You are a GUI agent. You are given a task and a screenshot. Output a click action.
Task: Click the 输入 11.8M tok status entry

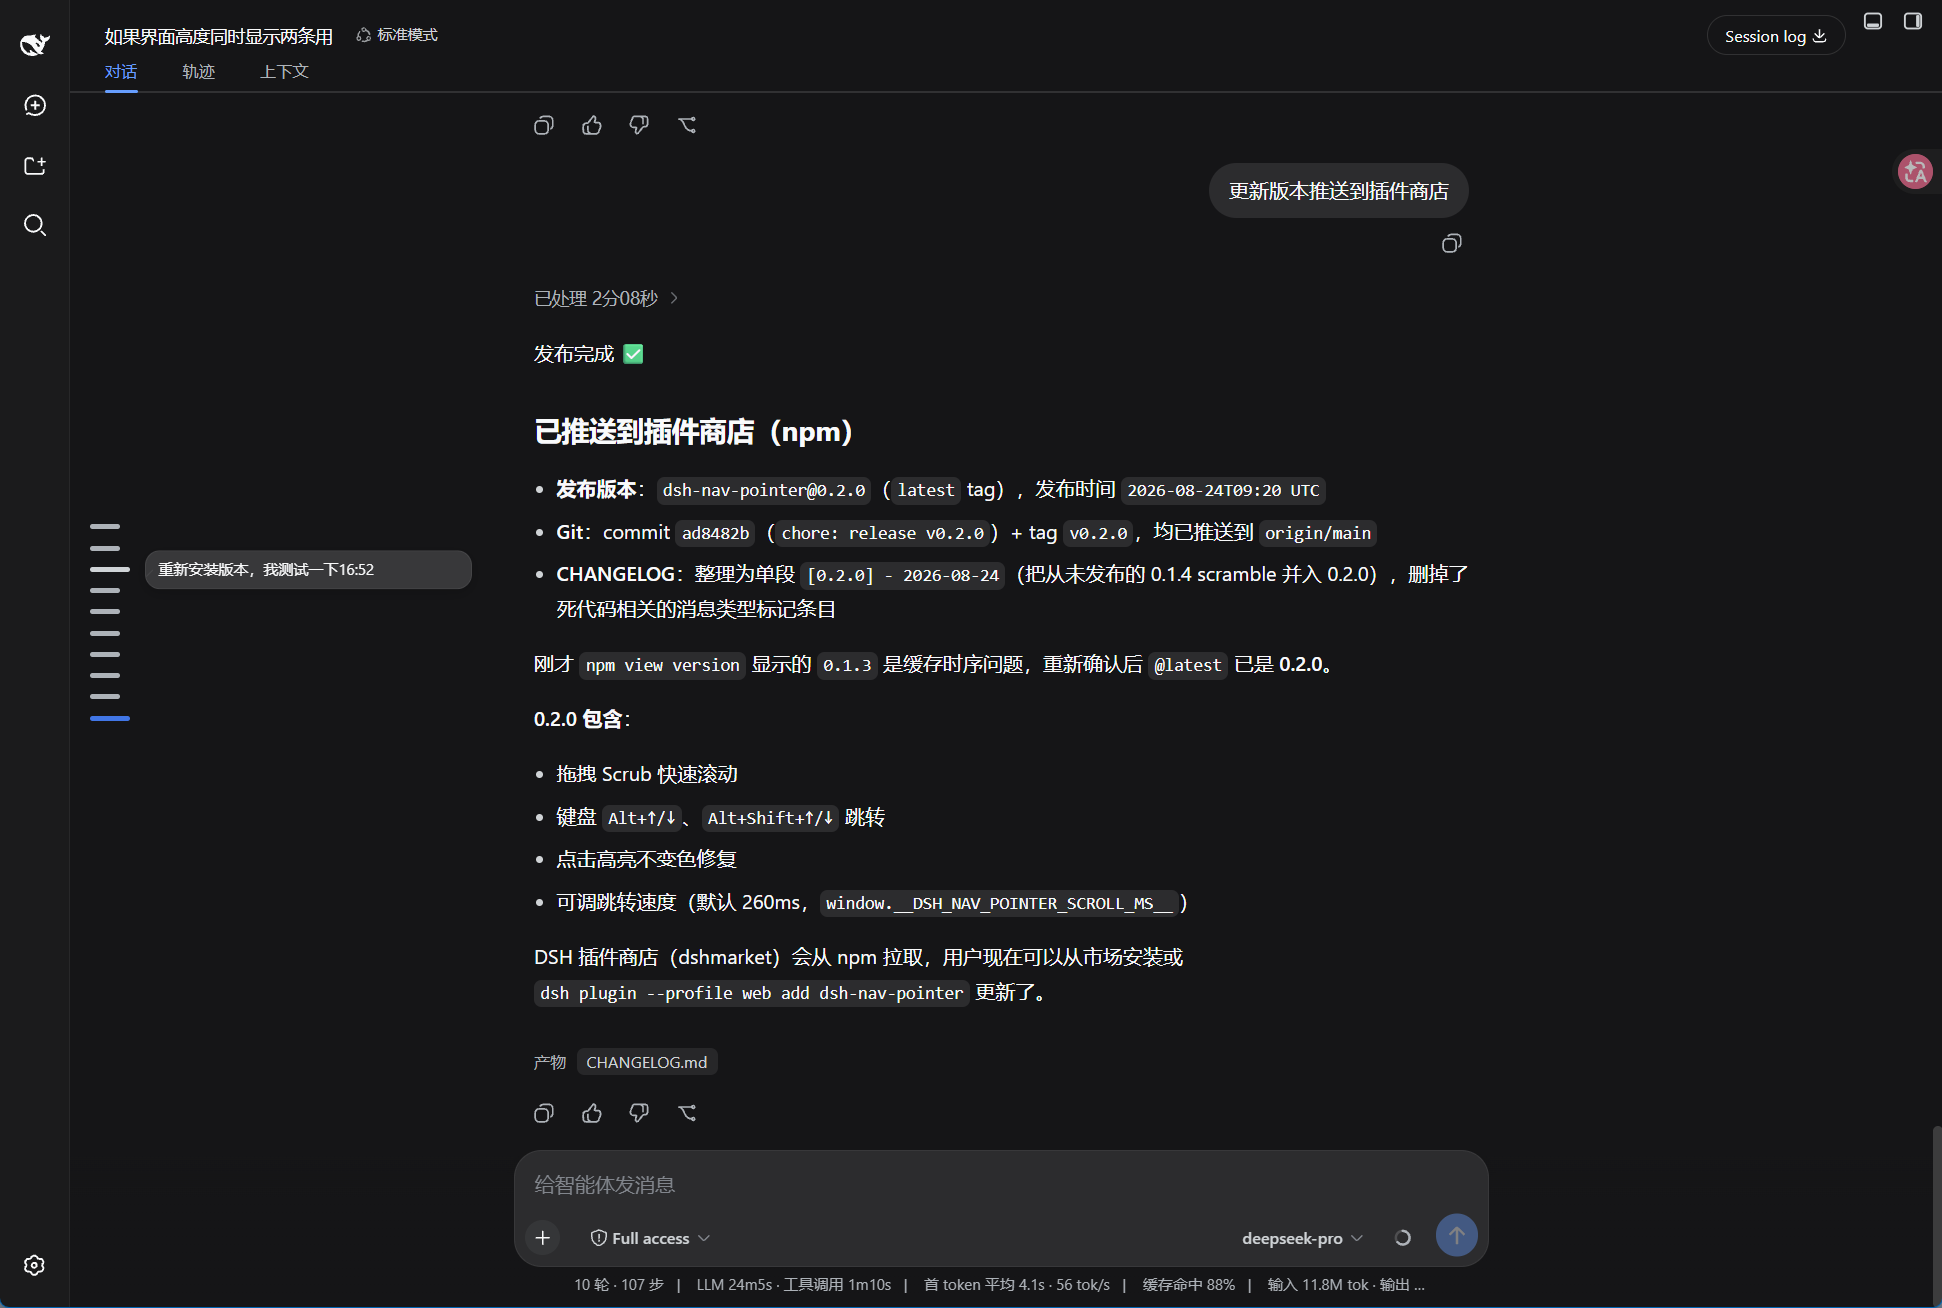[1346, 1285]
